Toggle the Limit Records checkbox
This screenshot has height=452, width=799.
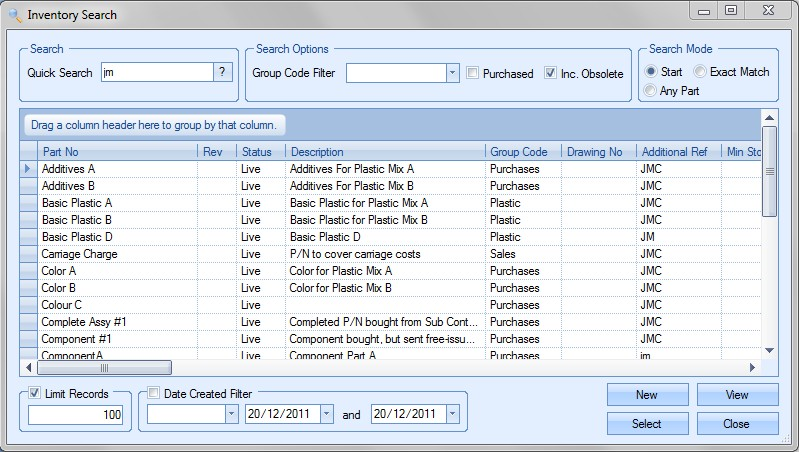click(x=36, y=394)
